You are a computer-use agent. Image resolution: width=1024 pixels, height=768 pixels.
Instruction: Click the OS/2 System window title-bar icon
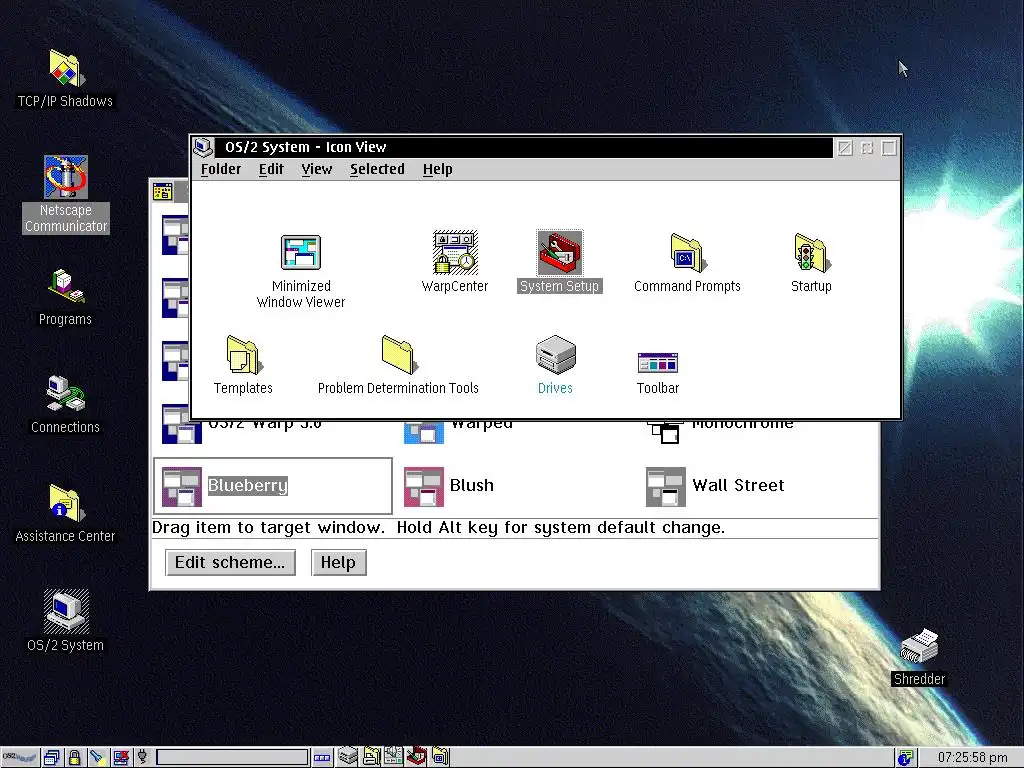click(x=203, y=148)
